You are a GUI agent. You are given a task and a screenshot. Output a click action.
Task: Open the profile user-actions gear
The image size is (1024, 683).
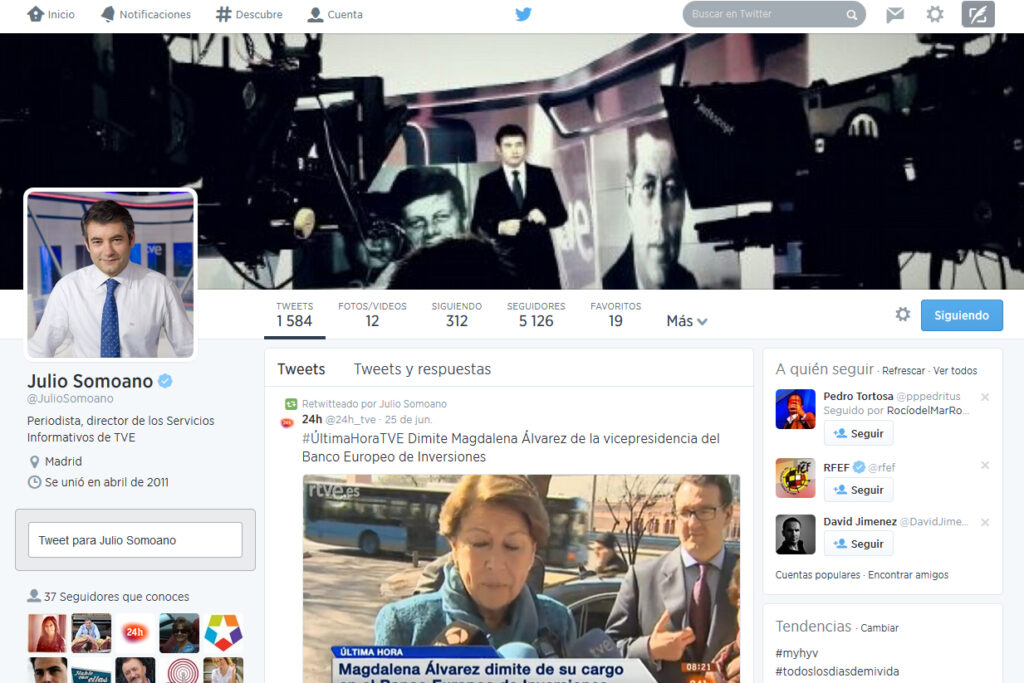pos(903,315)
